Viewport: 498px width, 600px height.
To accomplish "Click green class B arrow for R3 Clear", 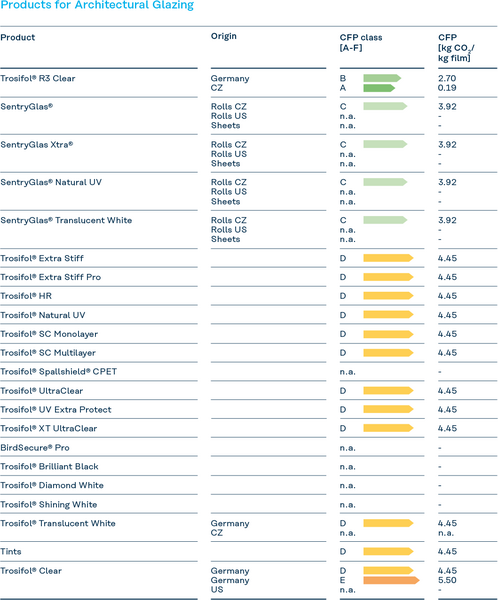I will (x=382, y=78).
